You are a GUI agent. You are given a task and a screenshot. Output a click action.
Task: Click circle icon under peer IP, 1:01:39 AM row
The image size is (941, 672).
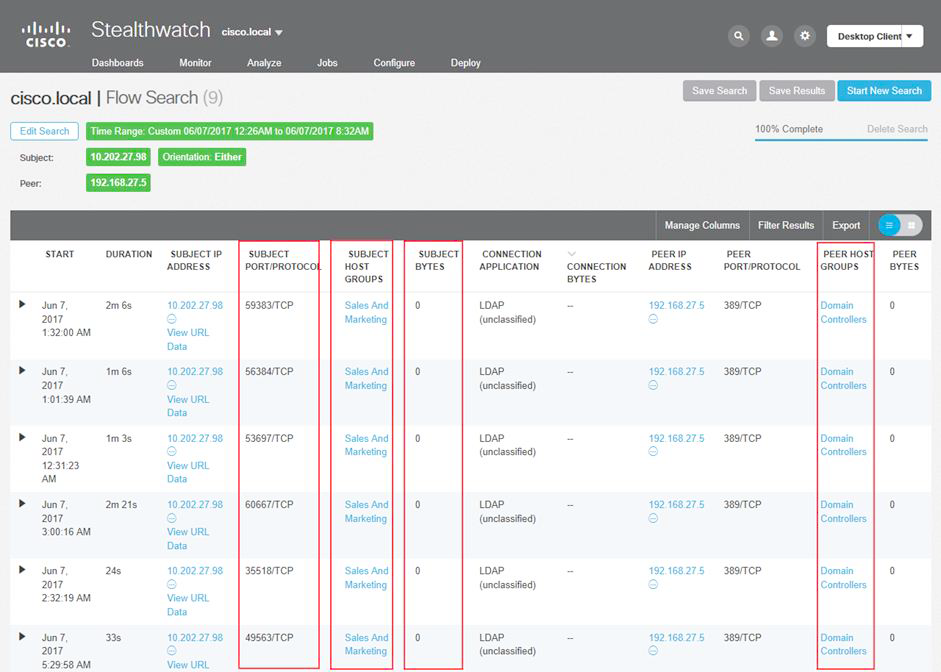654,385
